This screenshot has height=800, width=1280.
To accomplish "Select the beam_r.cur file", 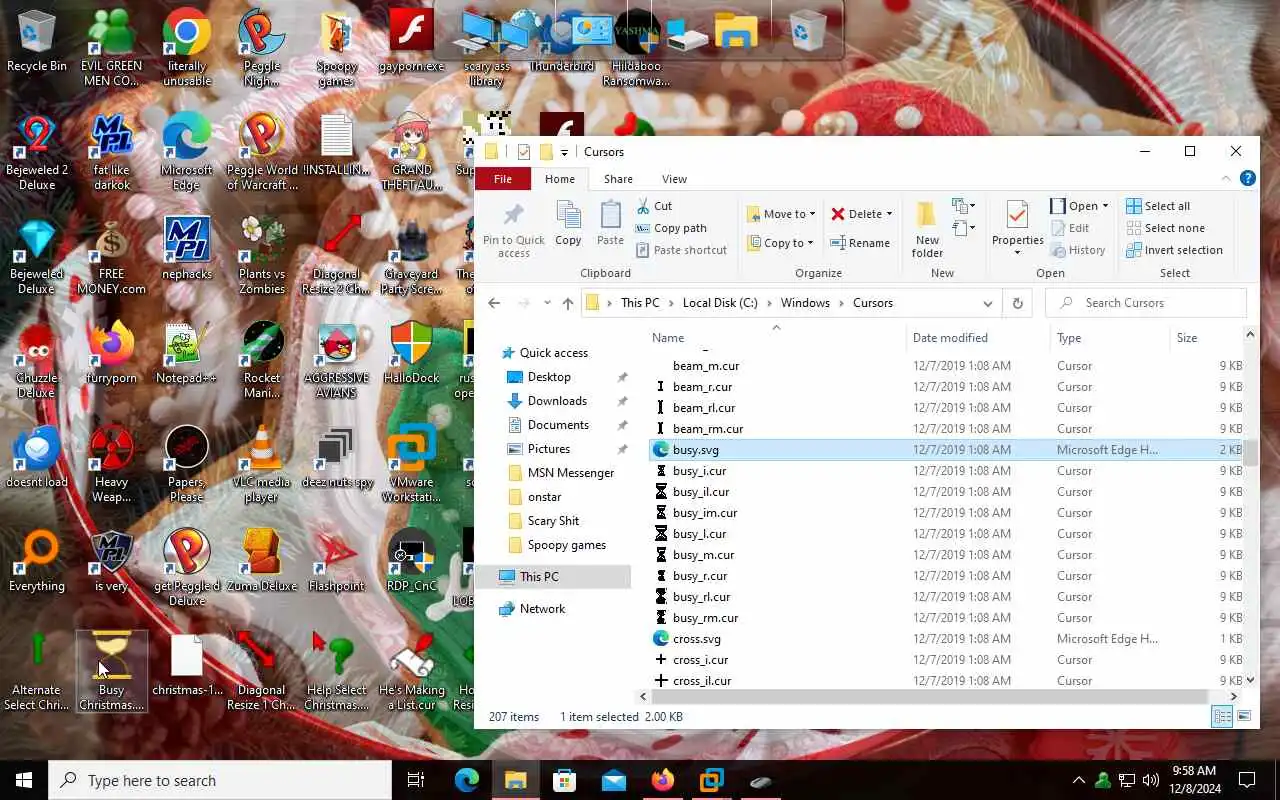I will [x=945, y=387].
